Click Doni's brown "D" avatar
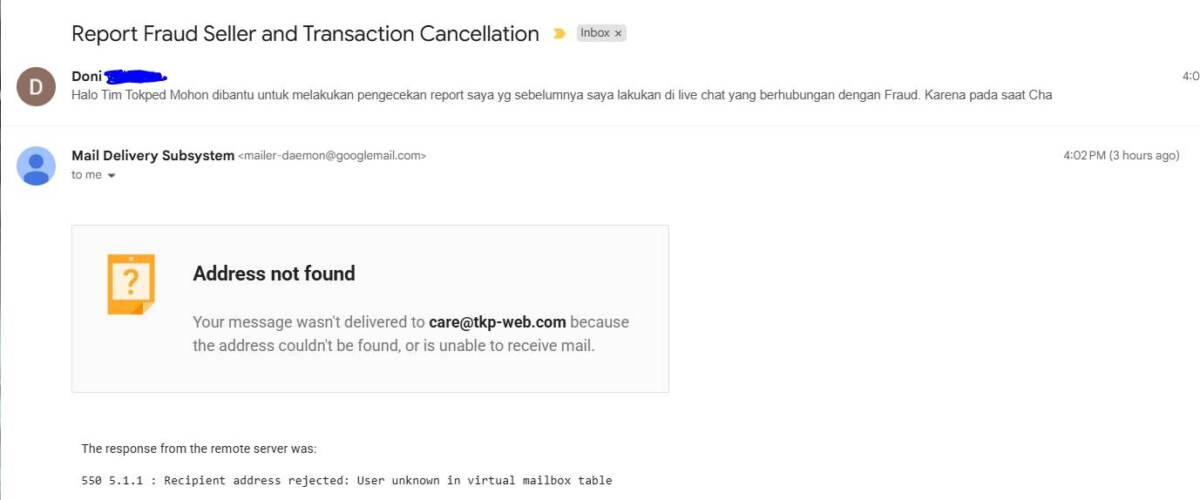Screen dimensions: 1200x500 (36, 87)
